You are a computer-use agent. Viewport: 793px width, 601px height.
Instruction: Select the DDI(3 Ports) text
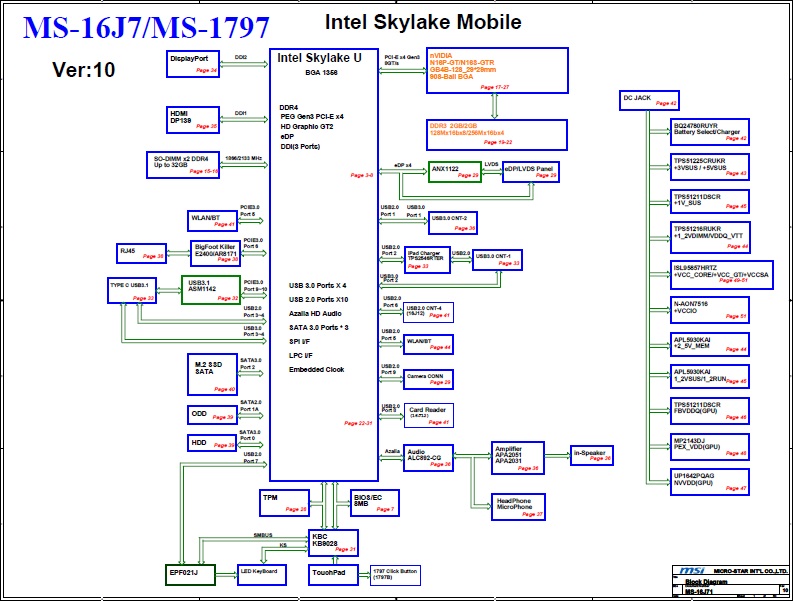pos(300,147)
